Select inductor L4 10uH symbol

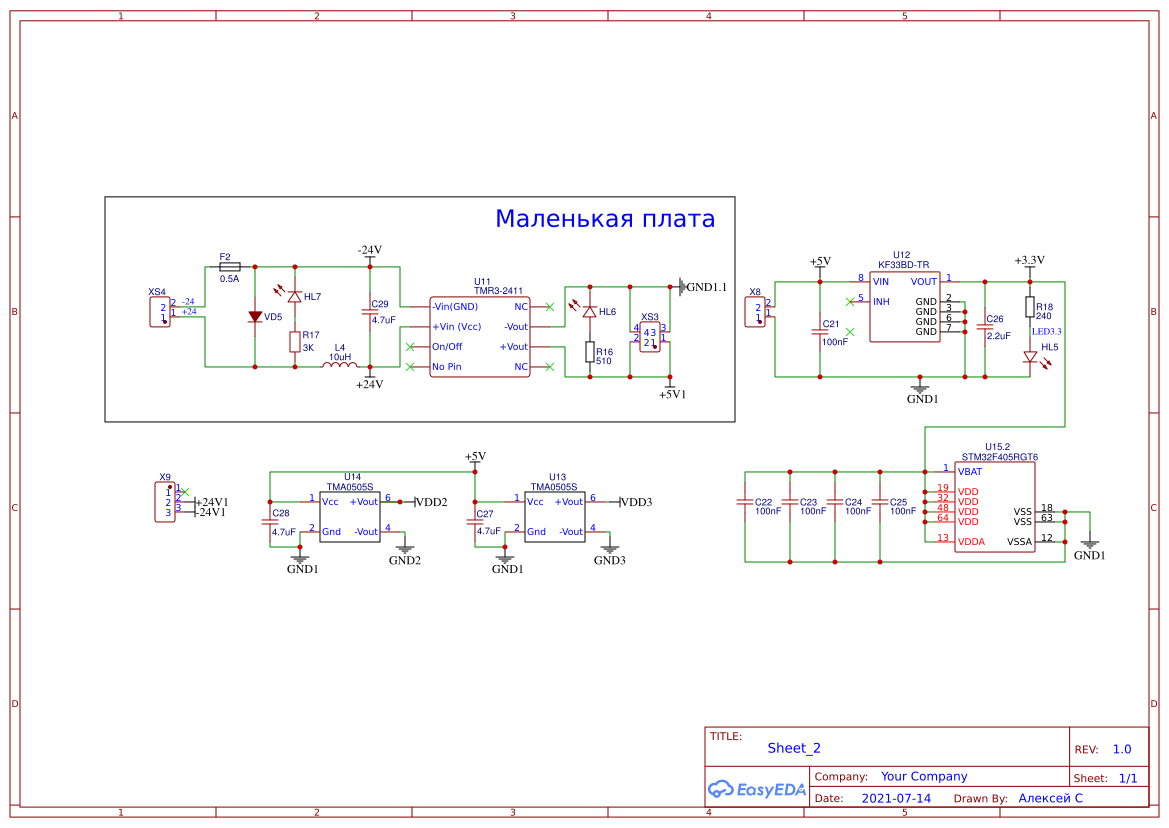coord(340,364)
